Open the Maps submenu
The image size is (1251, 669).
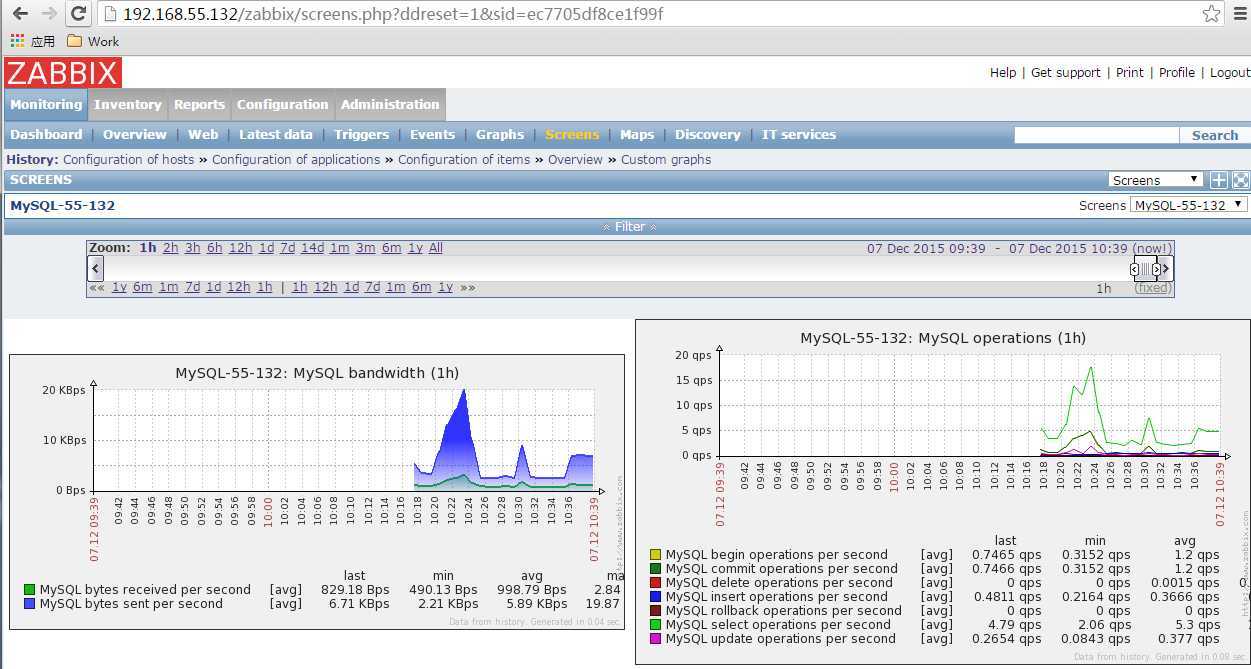(x=637, y=134)
